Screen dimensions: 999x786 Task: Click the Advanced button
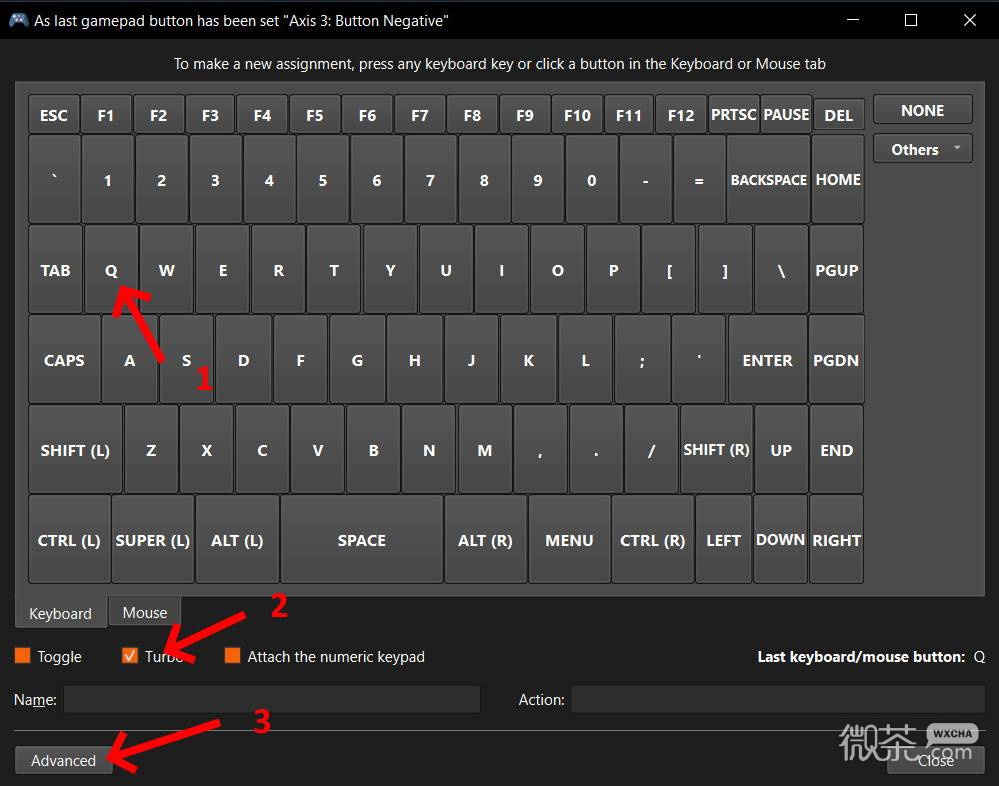[63, 761]
